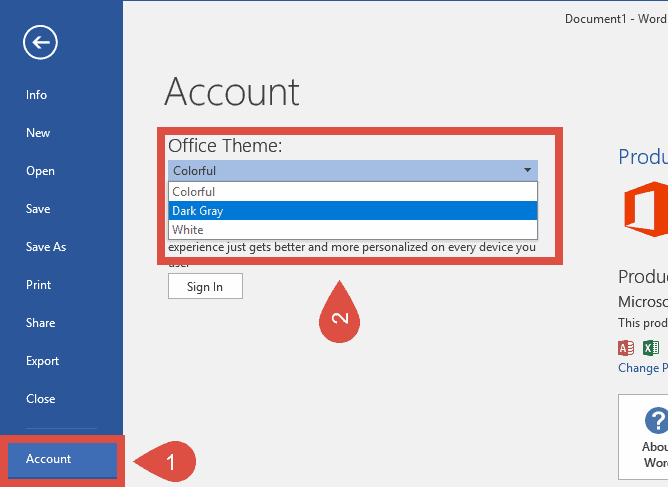668x487 pixels.
Task: Go to the Share section
Action: tap(40, 323)
